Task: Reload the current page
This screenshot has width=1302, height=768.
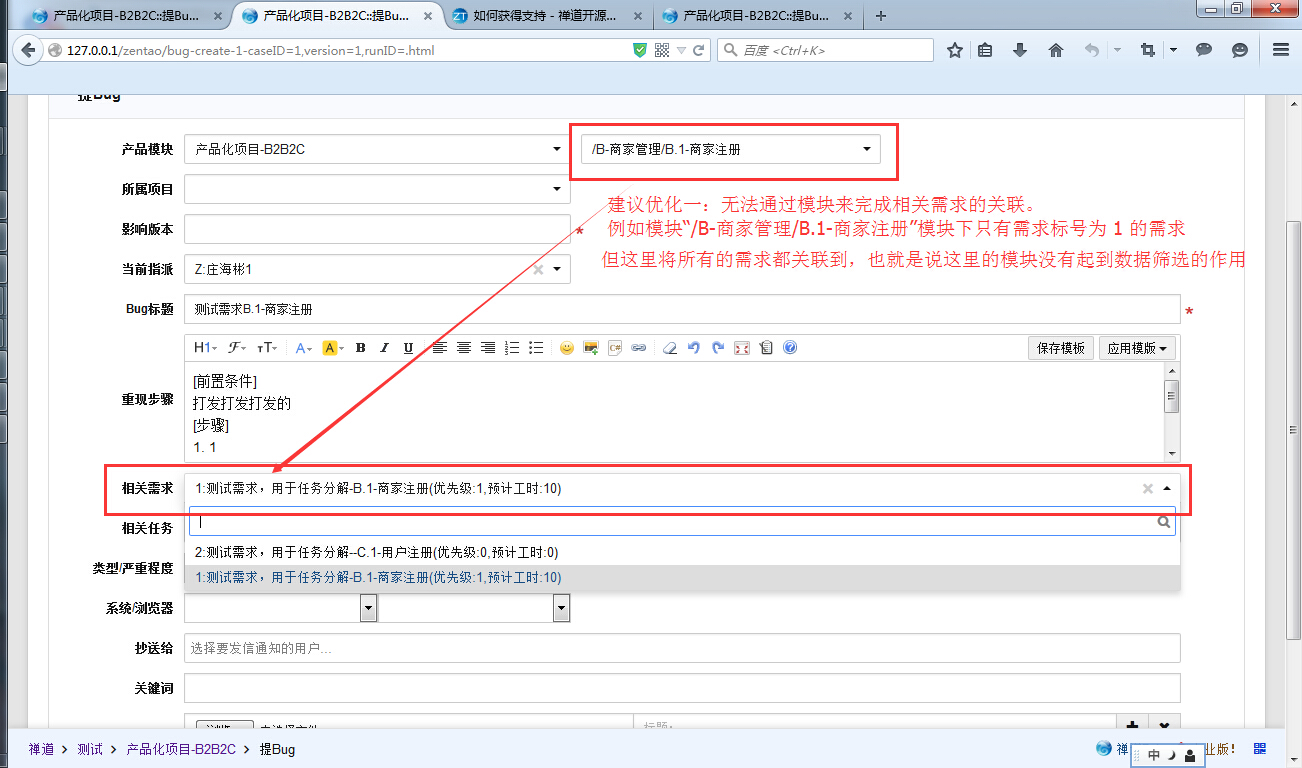Action: click(x=698, y=50)
